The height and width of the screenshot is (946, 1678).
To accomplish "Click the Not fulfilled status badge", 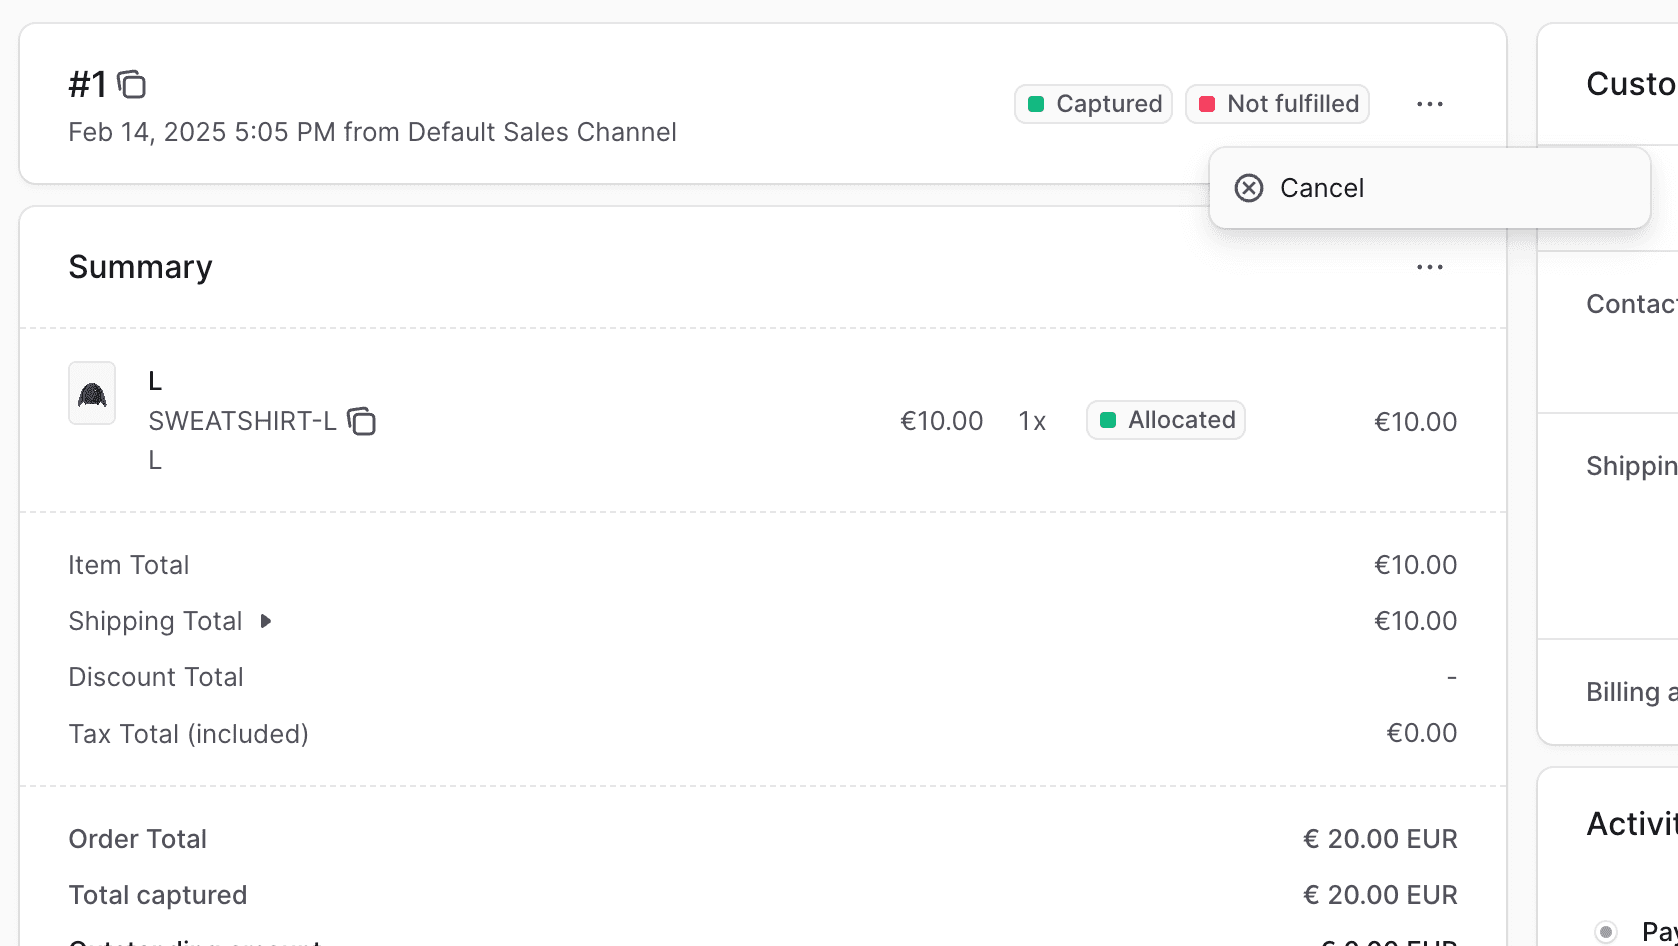I will click(1277, 104).
